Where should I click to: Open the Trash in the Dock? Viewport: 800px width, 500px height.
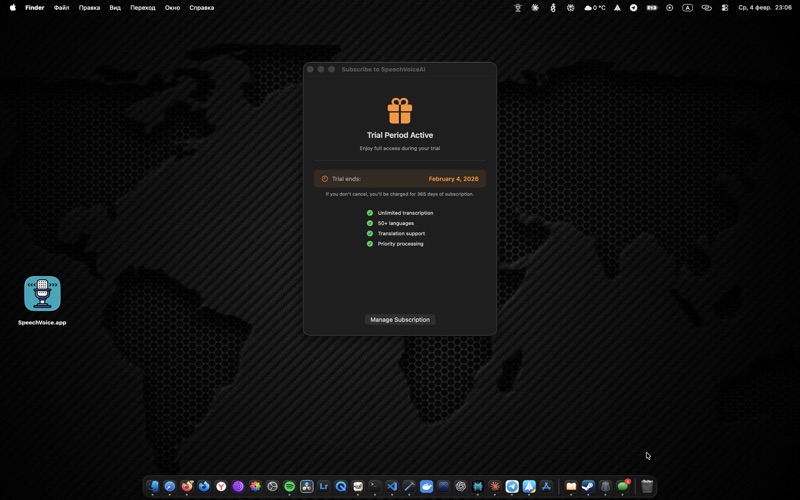point(647,486)
